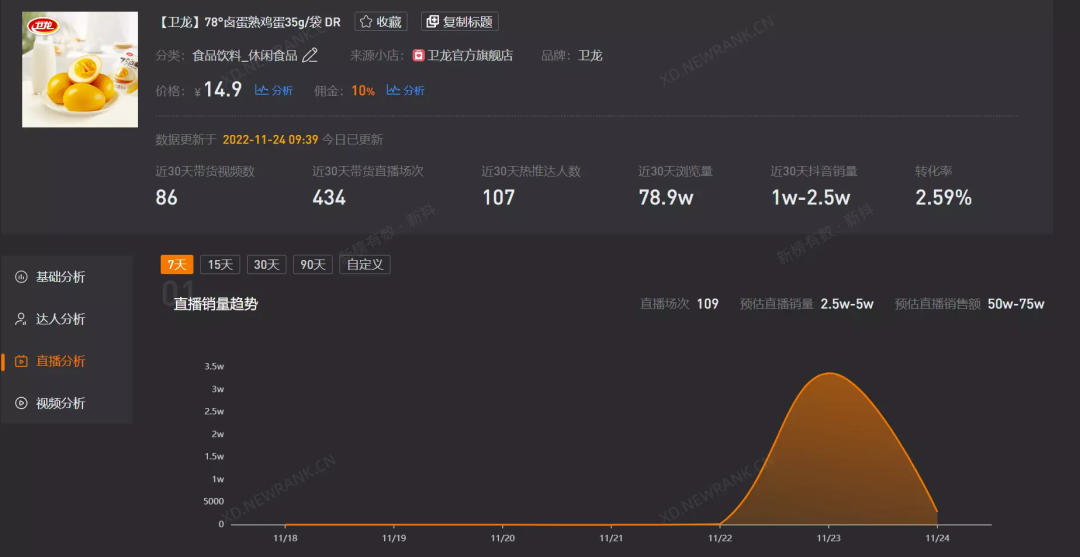Open commission 分析 chart link
Image resolution: width=1080 pixels, height=557 pixels.
(406, 90)
